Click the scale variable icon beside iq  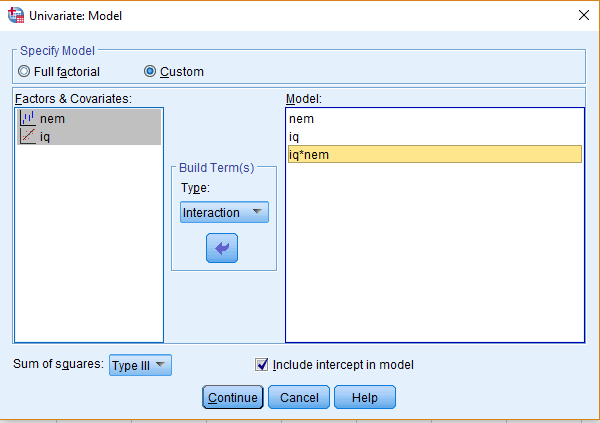28,136
